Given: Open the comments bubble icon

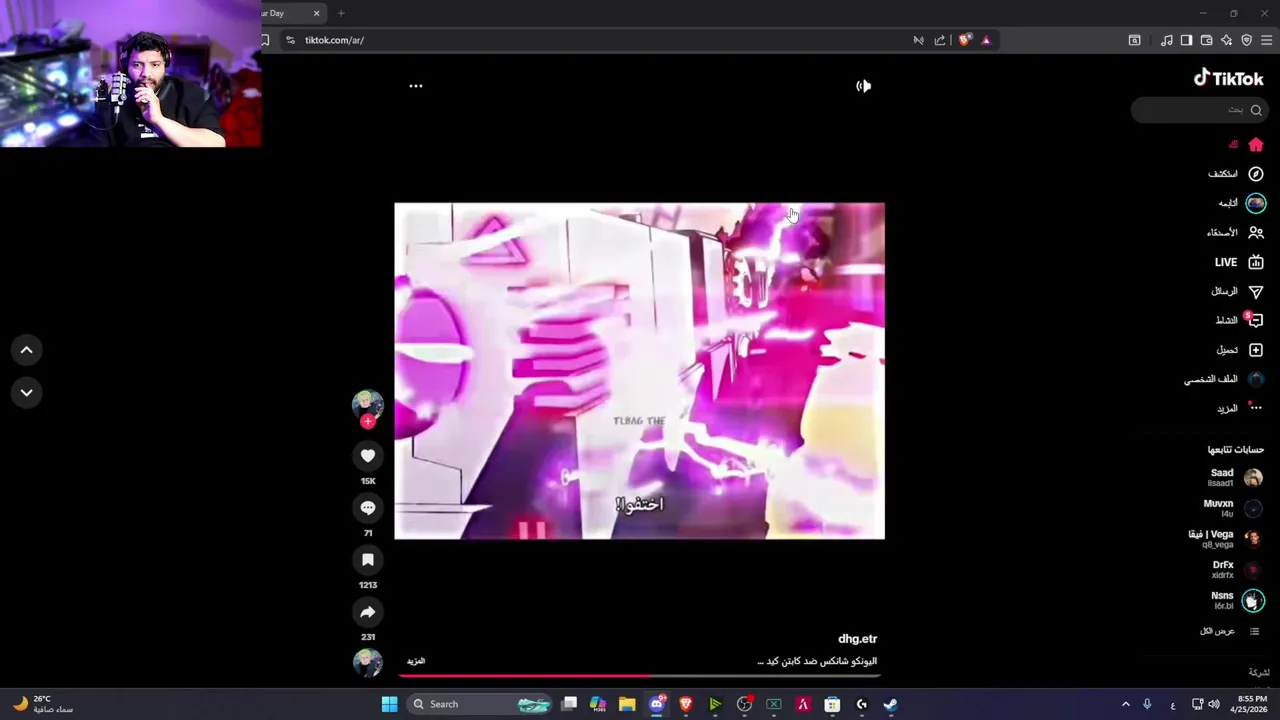Looking at the screenshot, I should point(368,508).
